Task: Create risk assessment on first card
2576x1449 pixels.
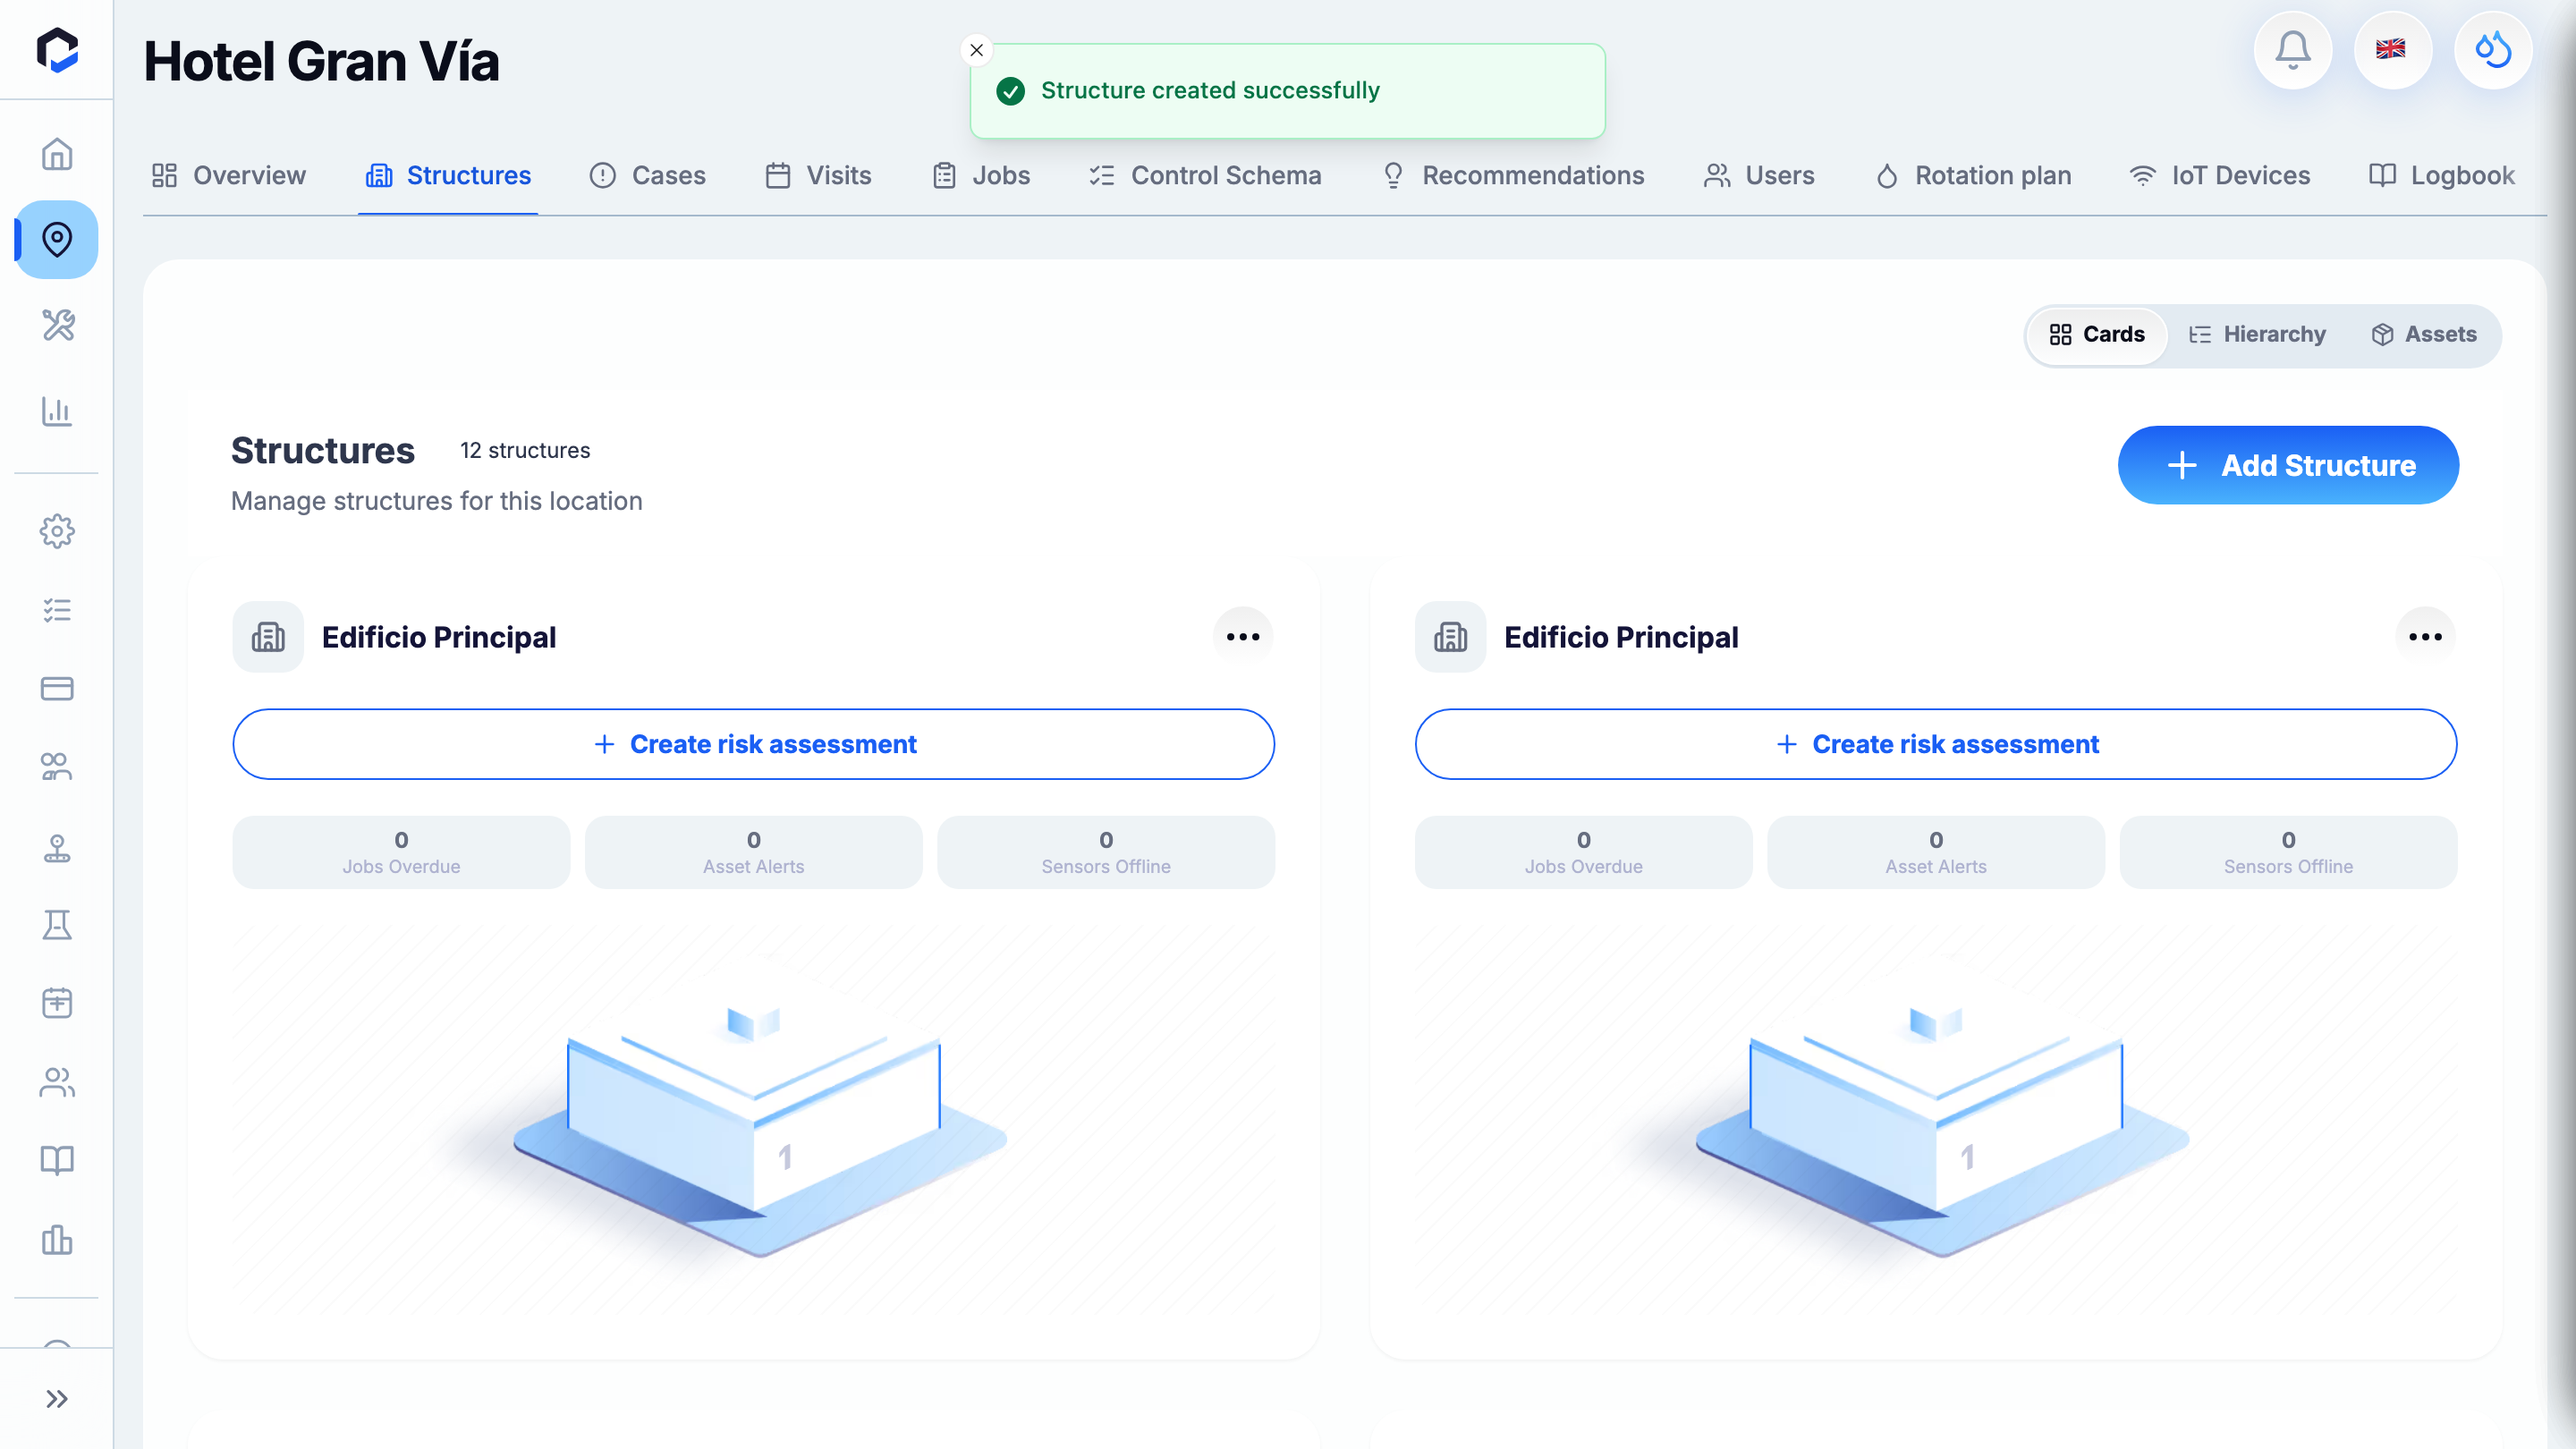Action: pyautogui.click(x=754, y=744)
